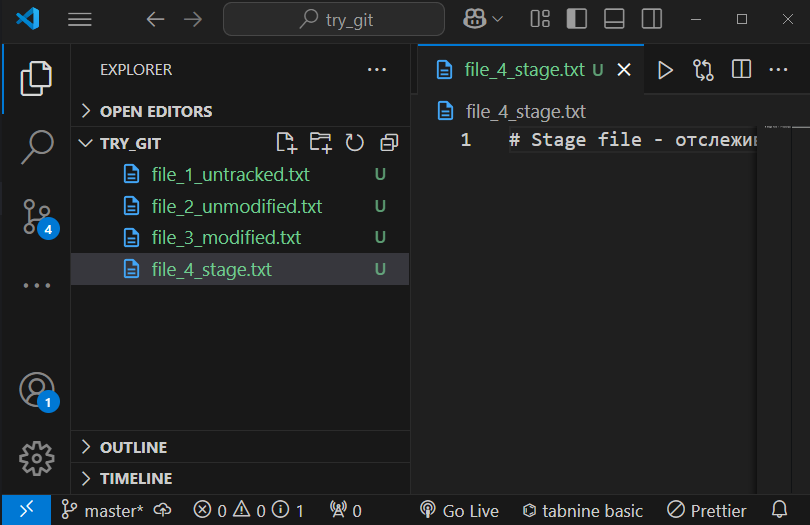810x525 pixels.
Task: Click the master branch indicator
Action: tap(103, 510)
